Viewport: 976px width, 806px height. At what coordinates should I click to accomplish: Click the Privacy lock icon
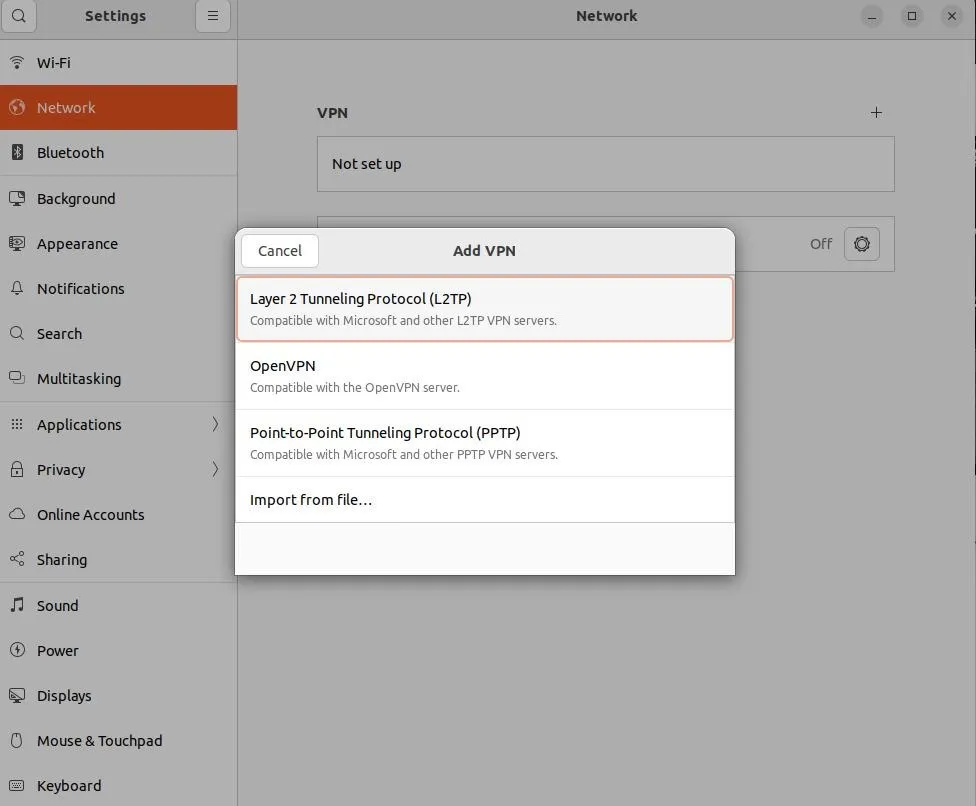click(x=17, y=469)
